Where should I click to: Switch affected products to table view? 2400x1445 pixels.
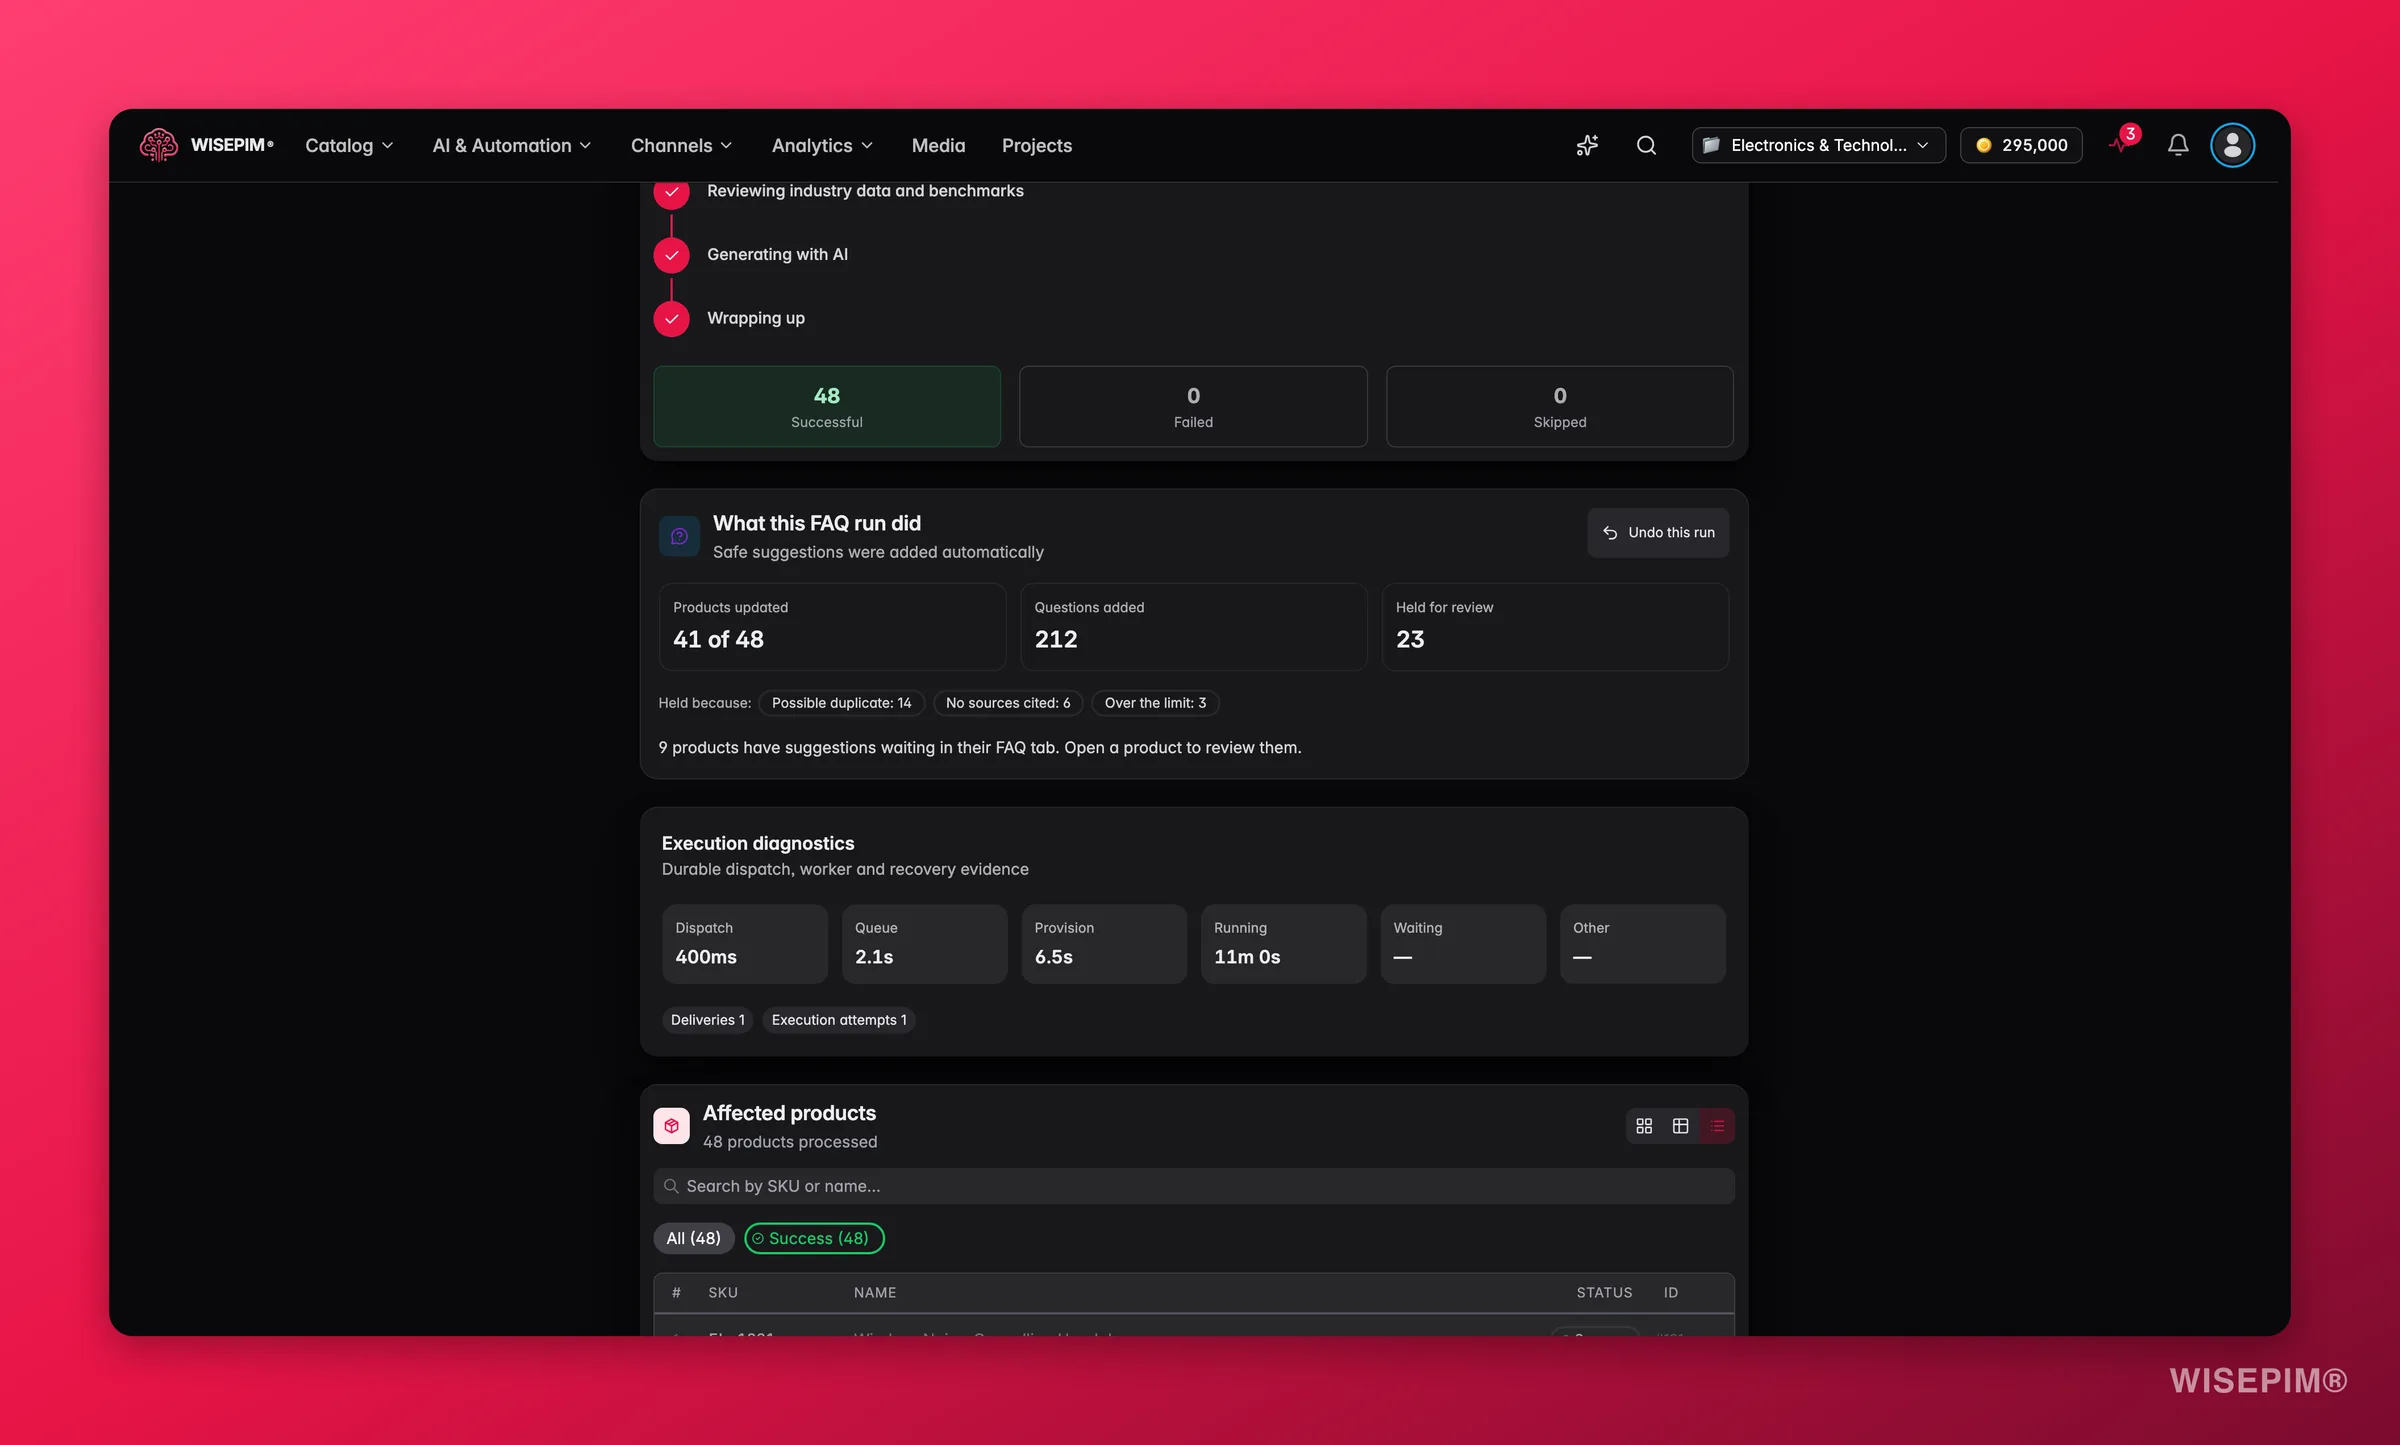coord(1680,1126)
